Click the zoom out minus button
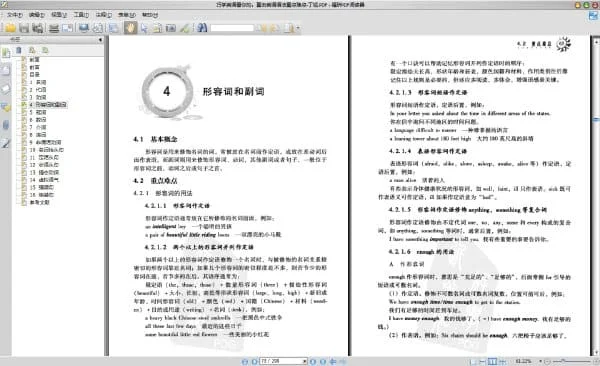This screenshot has height=366, width=600. tap(548, 361)
